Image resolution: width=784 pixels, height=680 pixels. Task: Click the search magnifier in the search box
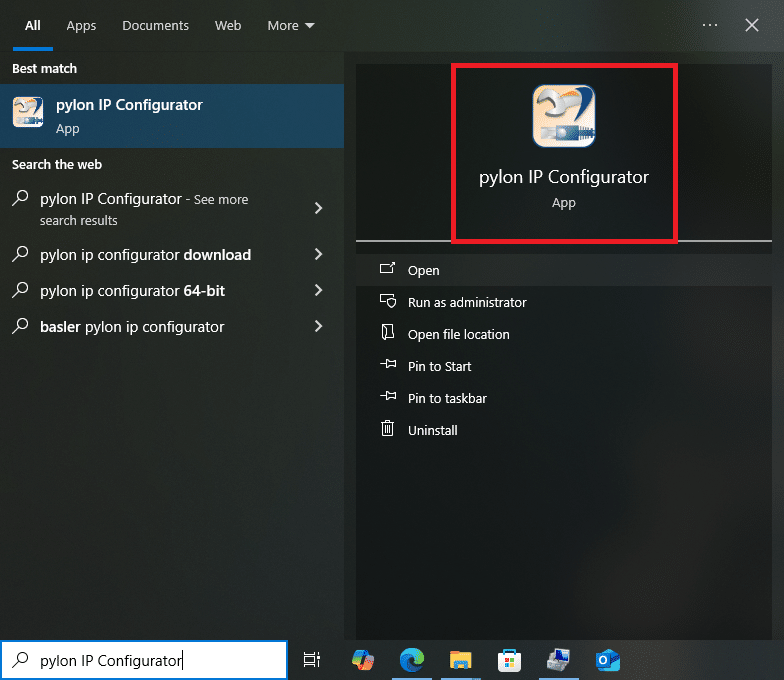pos(20,660)
